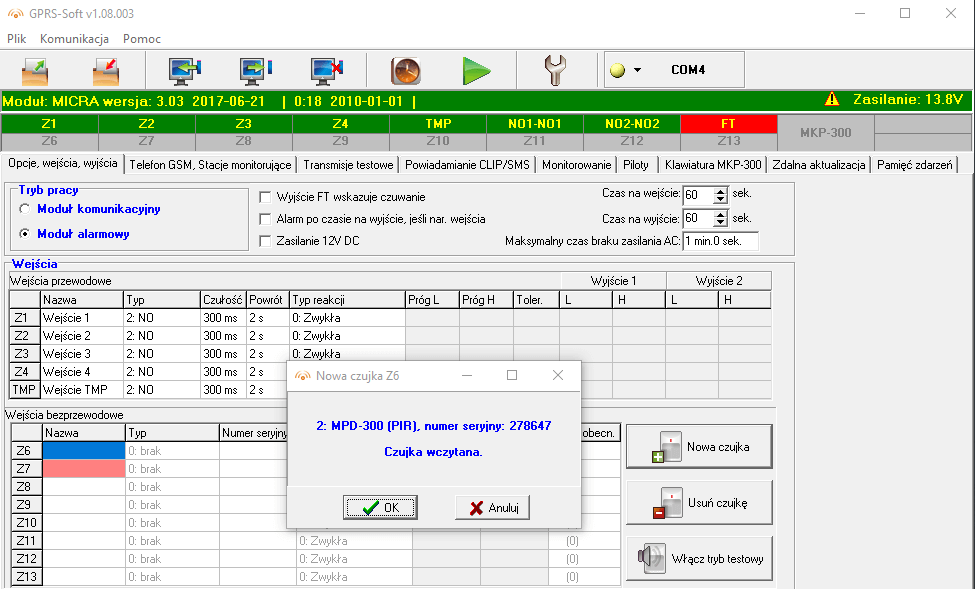Start connection using the green play icon
This screenshot has height=589, width=975.
(477, 71)
